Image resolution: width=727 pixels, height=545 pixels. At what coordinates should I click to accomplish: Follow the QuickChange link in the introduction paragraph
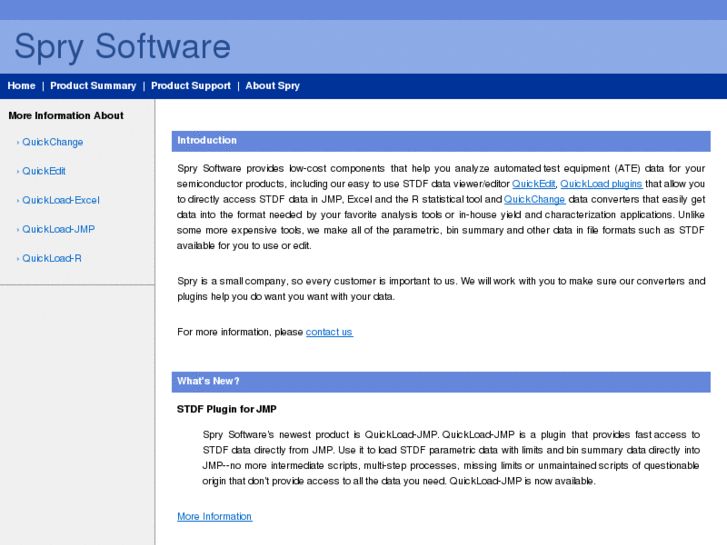click(535, 199)
